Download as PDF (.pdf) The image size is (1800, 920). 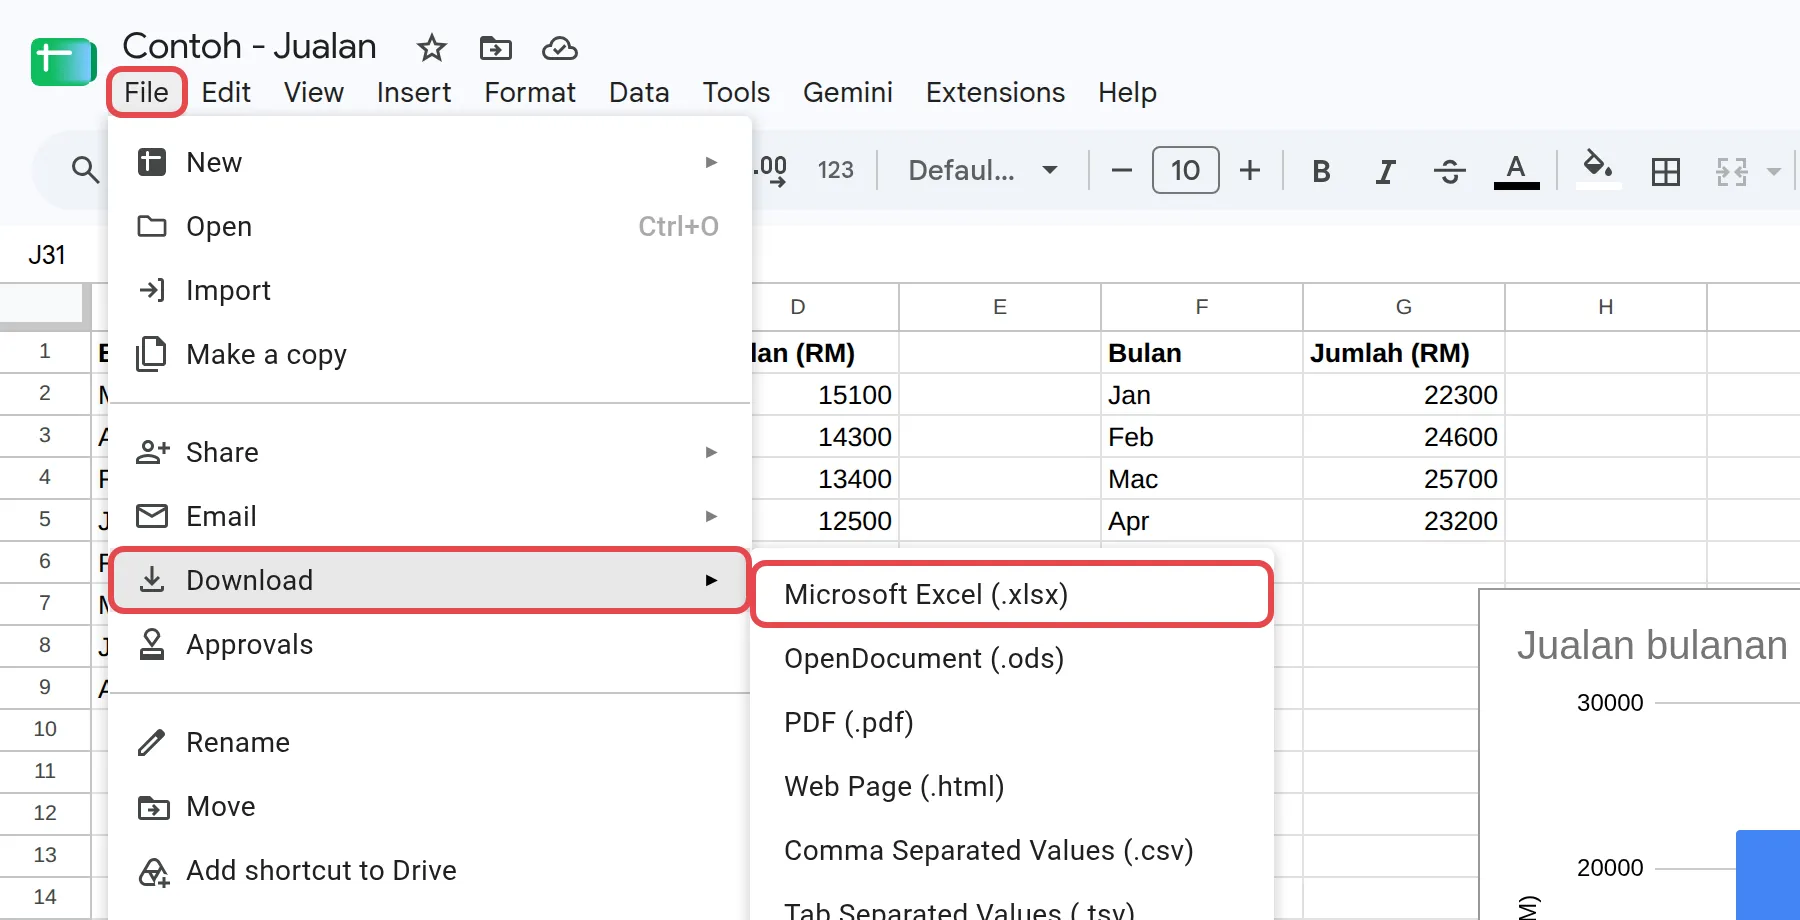click(1012, 722)
